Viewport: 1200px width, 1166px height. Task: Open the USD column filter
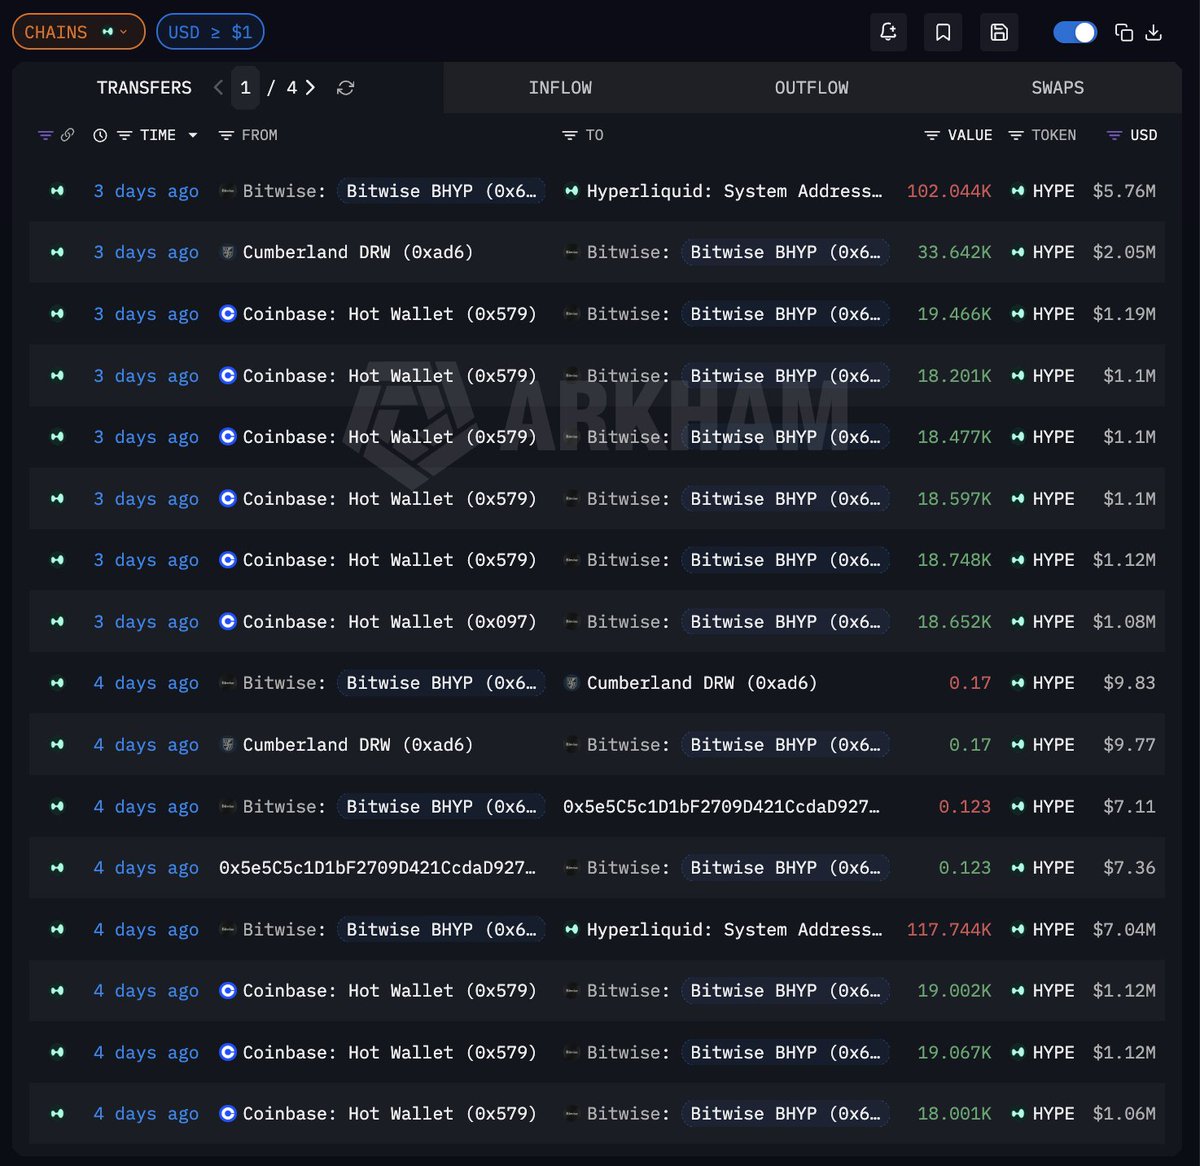[1114, 135]
